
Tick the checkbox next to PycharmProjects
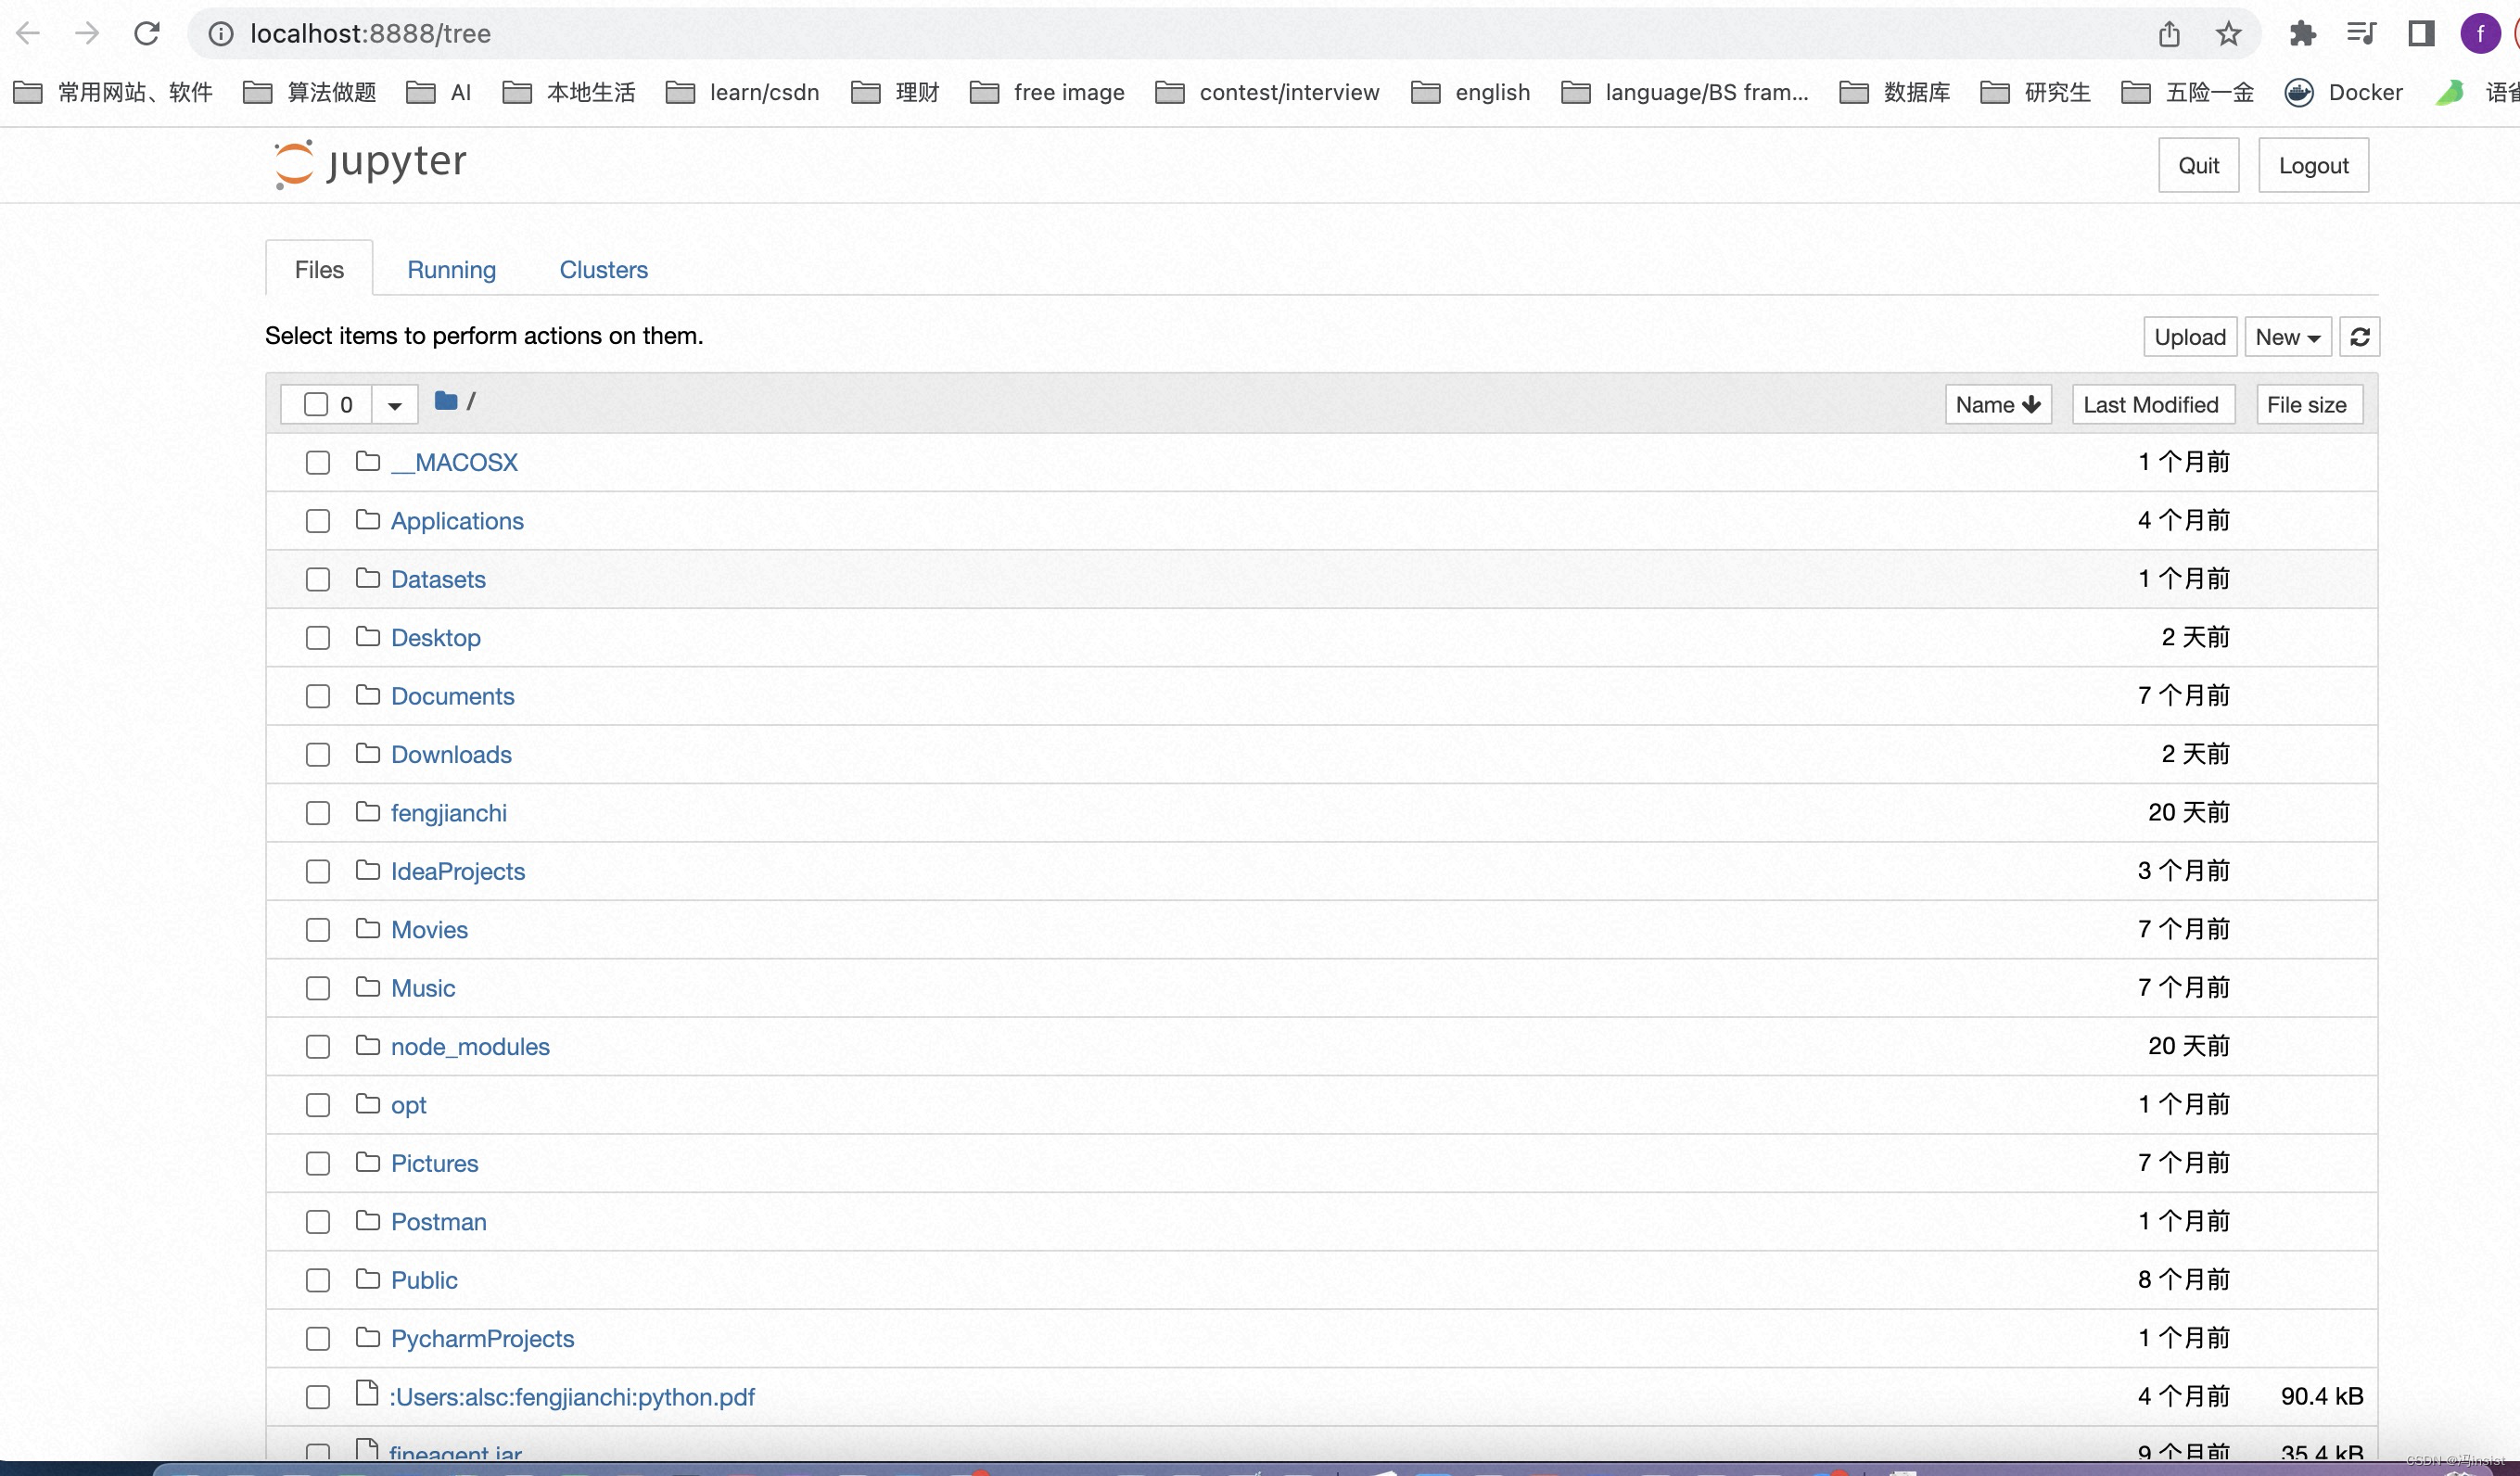pos(318,1339)
